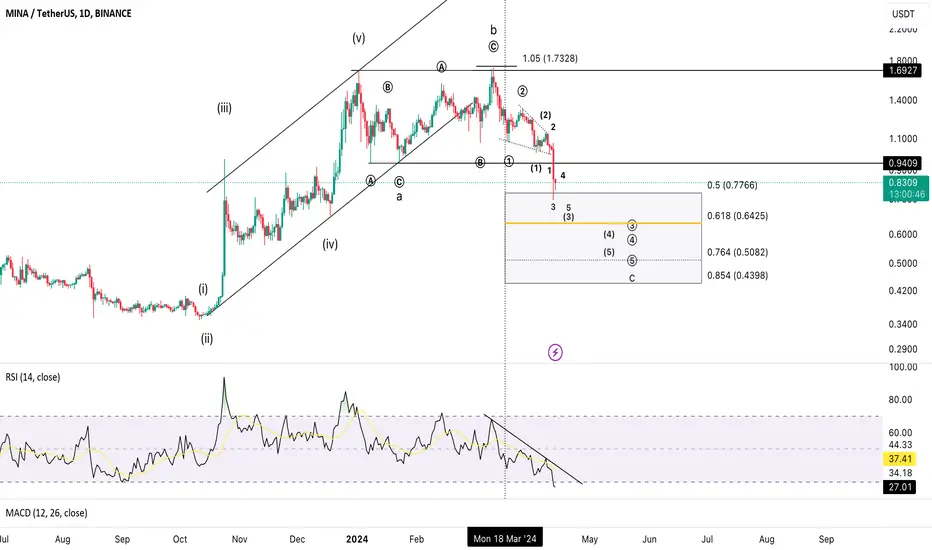Click the Oct label on the time axis

coord(180,539)
